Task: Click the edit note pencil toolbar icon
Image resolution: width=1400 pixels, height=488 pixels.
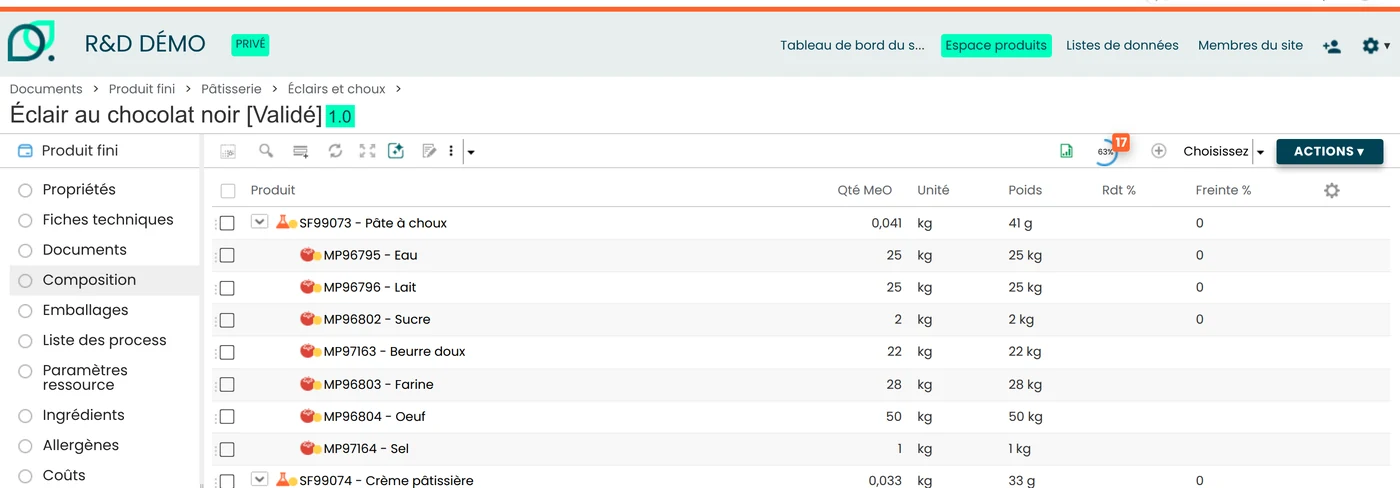Action: point(429,151)
